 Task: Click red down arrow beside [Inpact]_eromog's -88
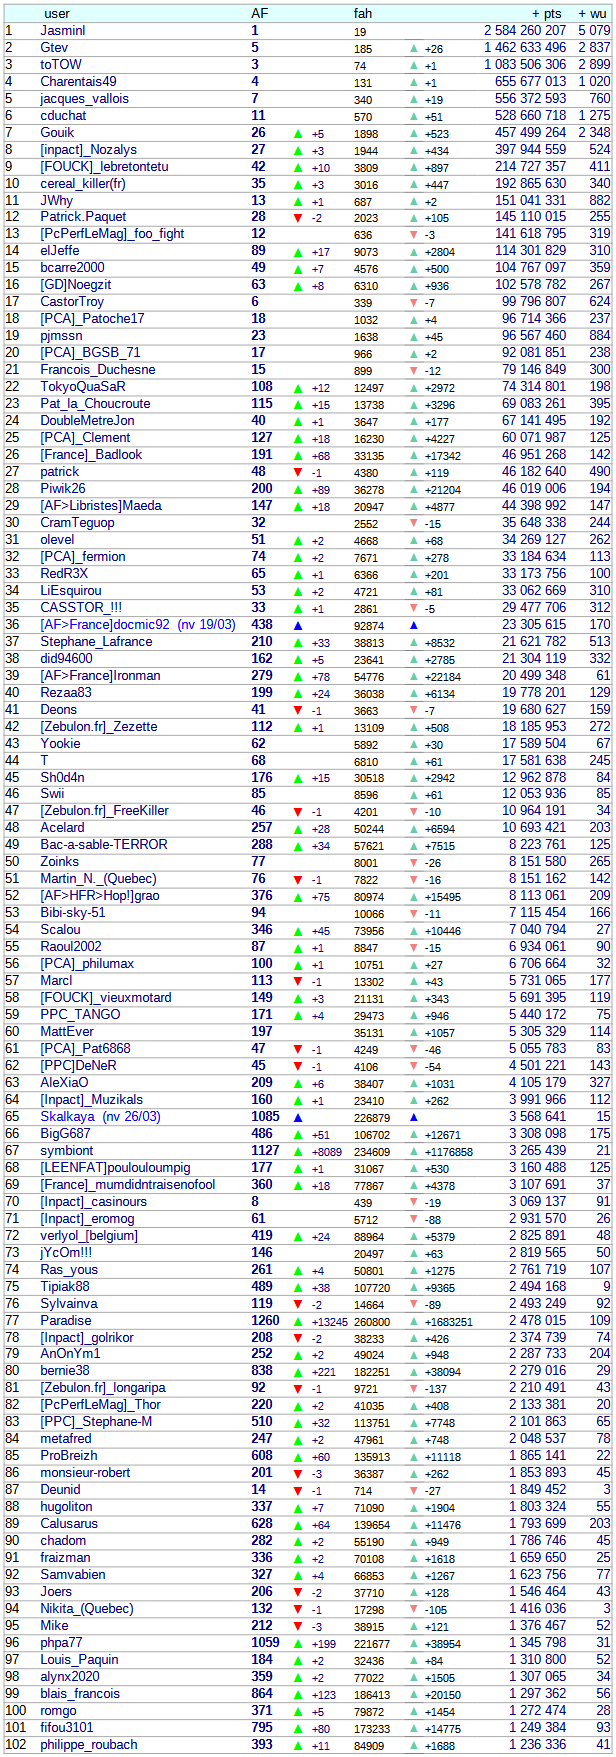414,1219
